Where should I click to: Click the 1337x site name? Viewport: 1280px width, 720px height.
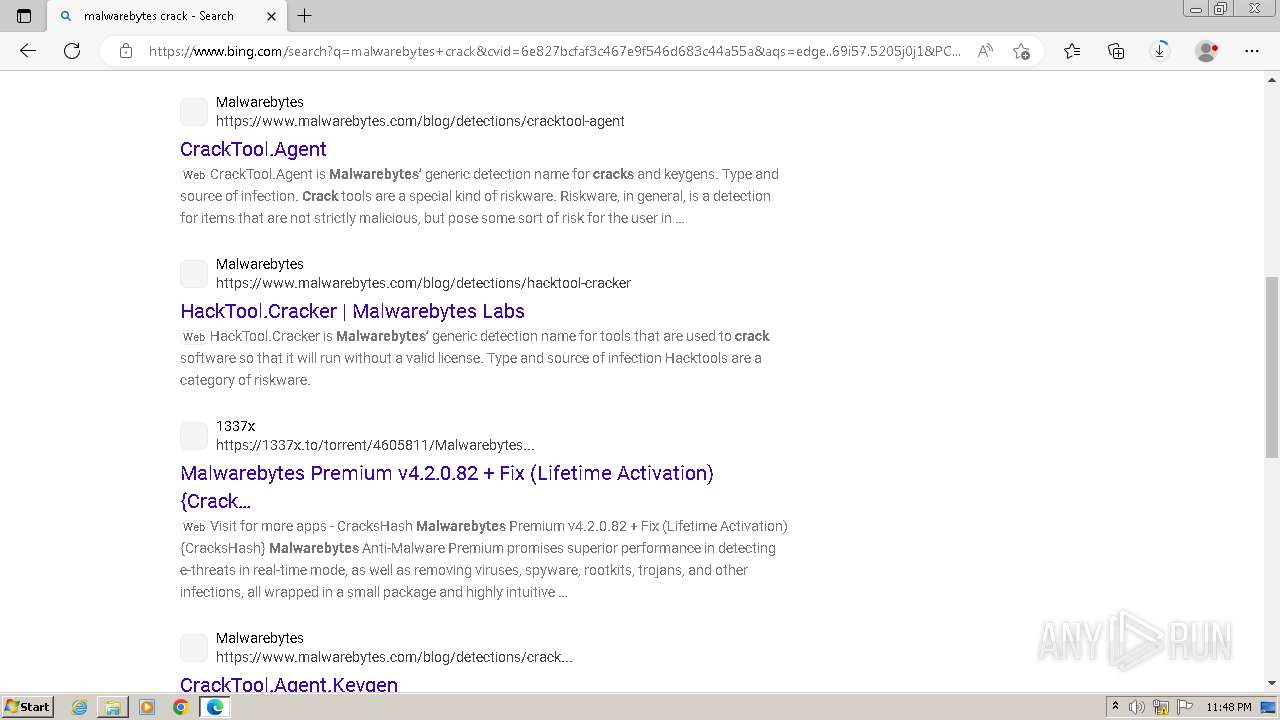click(x=235, y=426)
